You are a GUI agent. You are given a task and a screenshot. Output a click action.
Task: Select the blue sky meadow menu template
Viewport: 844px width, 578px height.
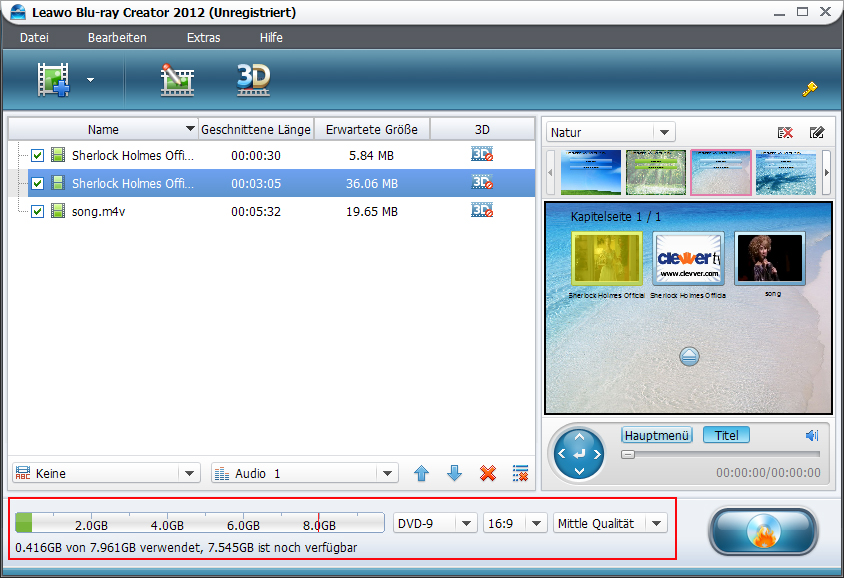tap(590, 172)
